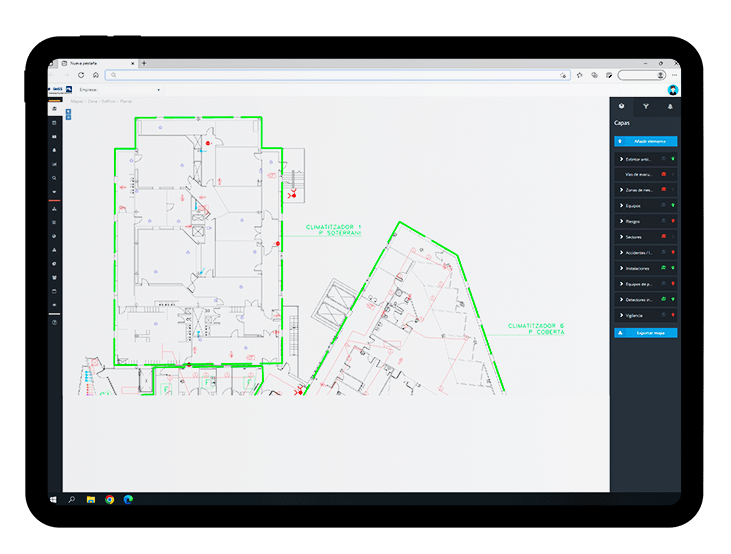The height and width of the screenshot is (554, 731).
Task: Click CLIMATITZADOR 1 P. SOTERRANI label
Action: click(x=333, y=230)
